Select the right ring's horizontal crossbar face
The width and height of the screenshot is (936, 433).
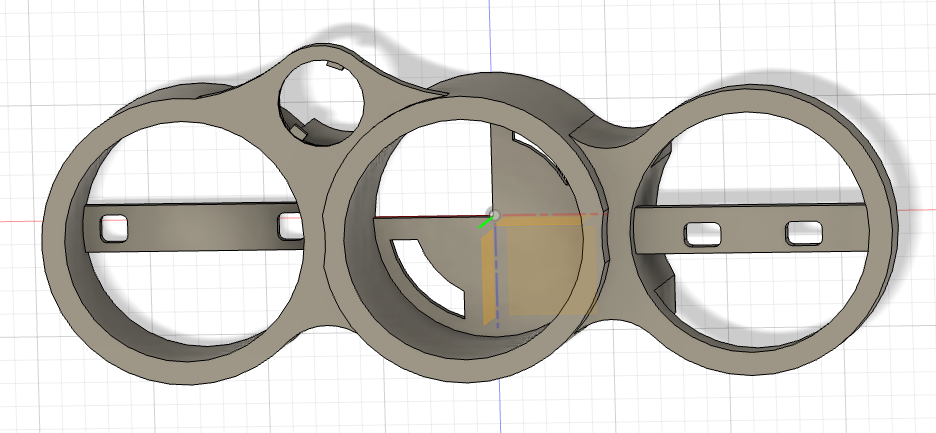click(x=752, y=230)
